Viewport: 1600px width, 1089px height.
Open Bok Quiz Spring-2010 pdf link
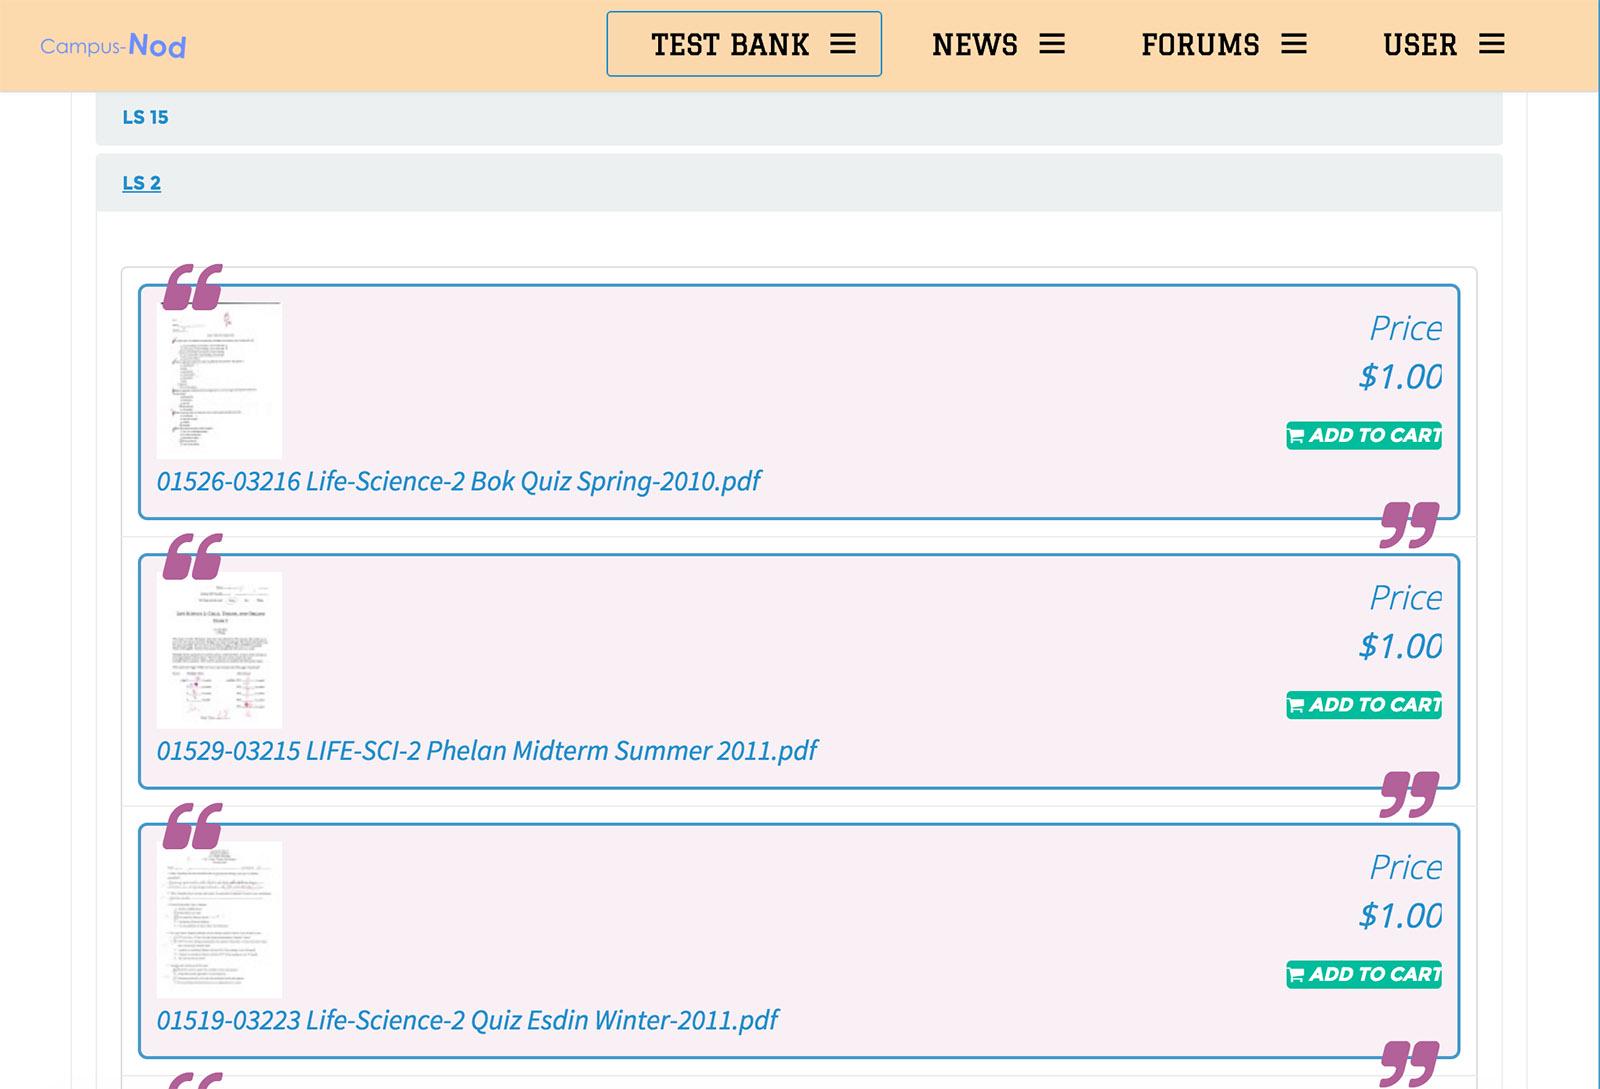point(458,481)
